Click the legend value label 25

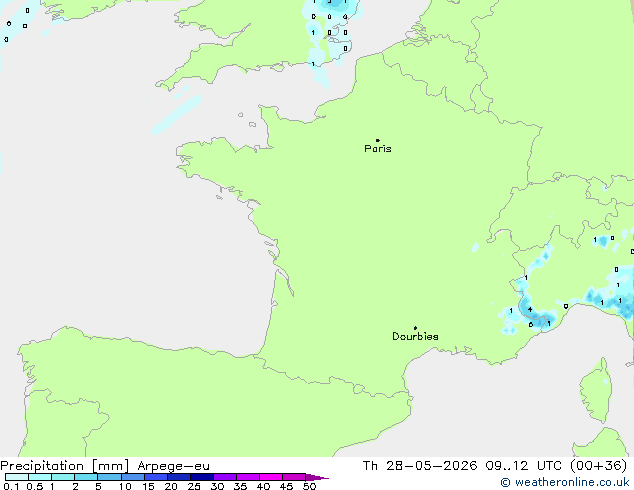tap(194, 486)
